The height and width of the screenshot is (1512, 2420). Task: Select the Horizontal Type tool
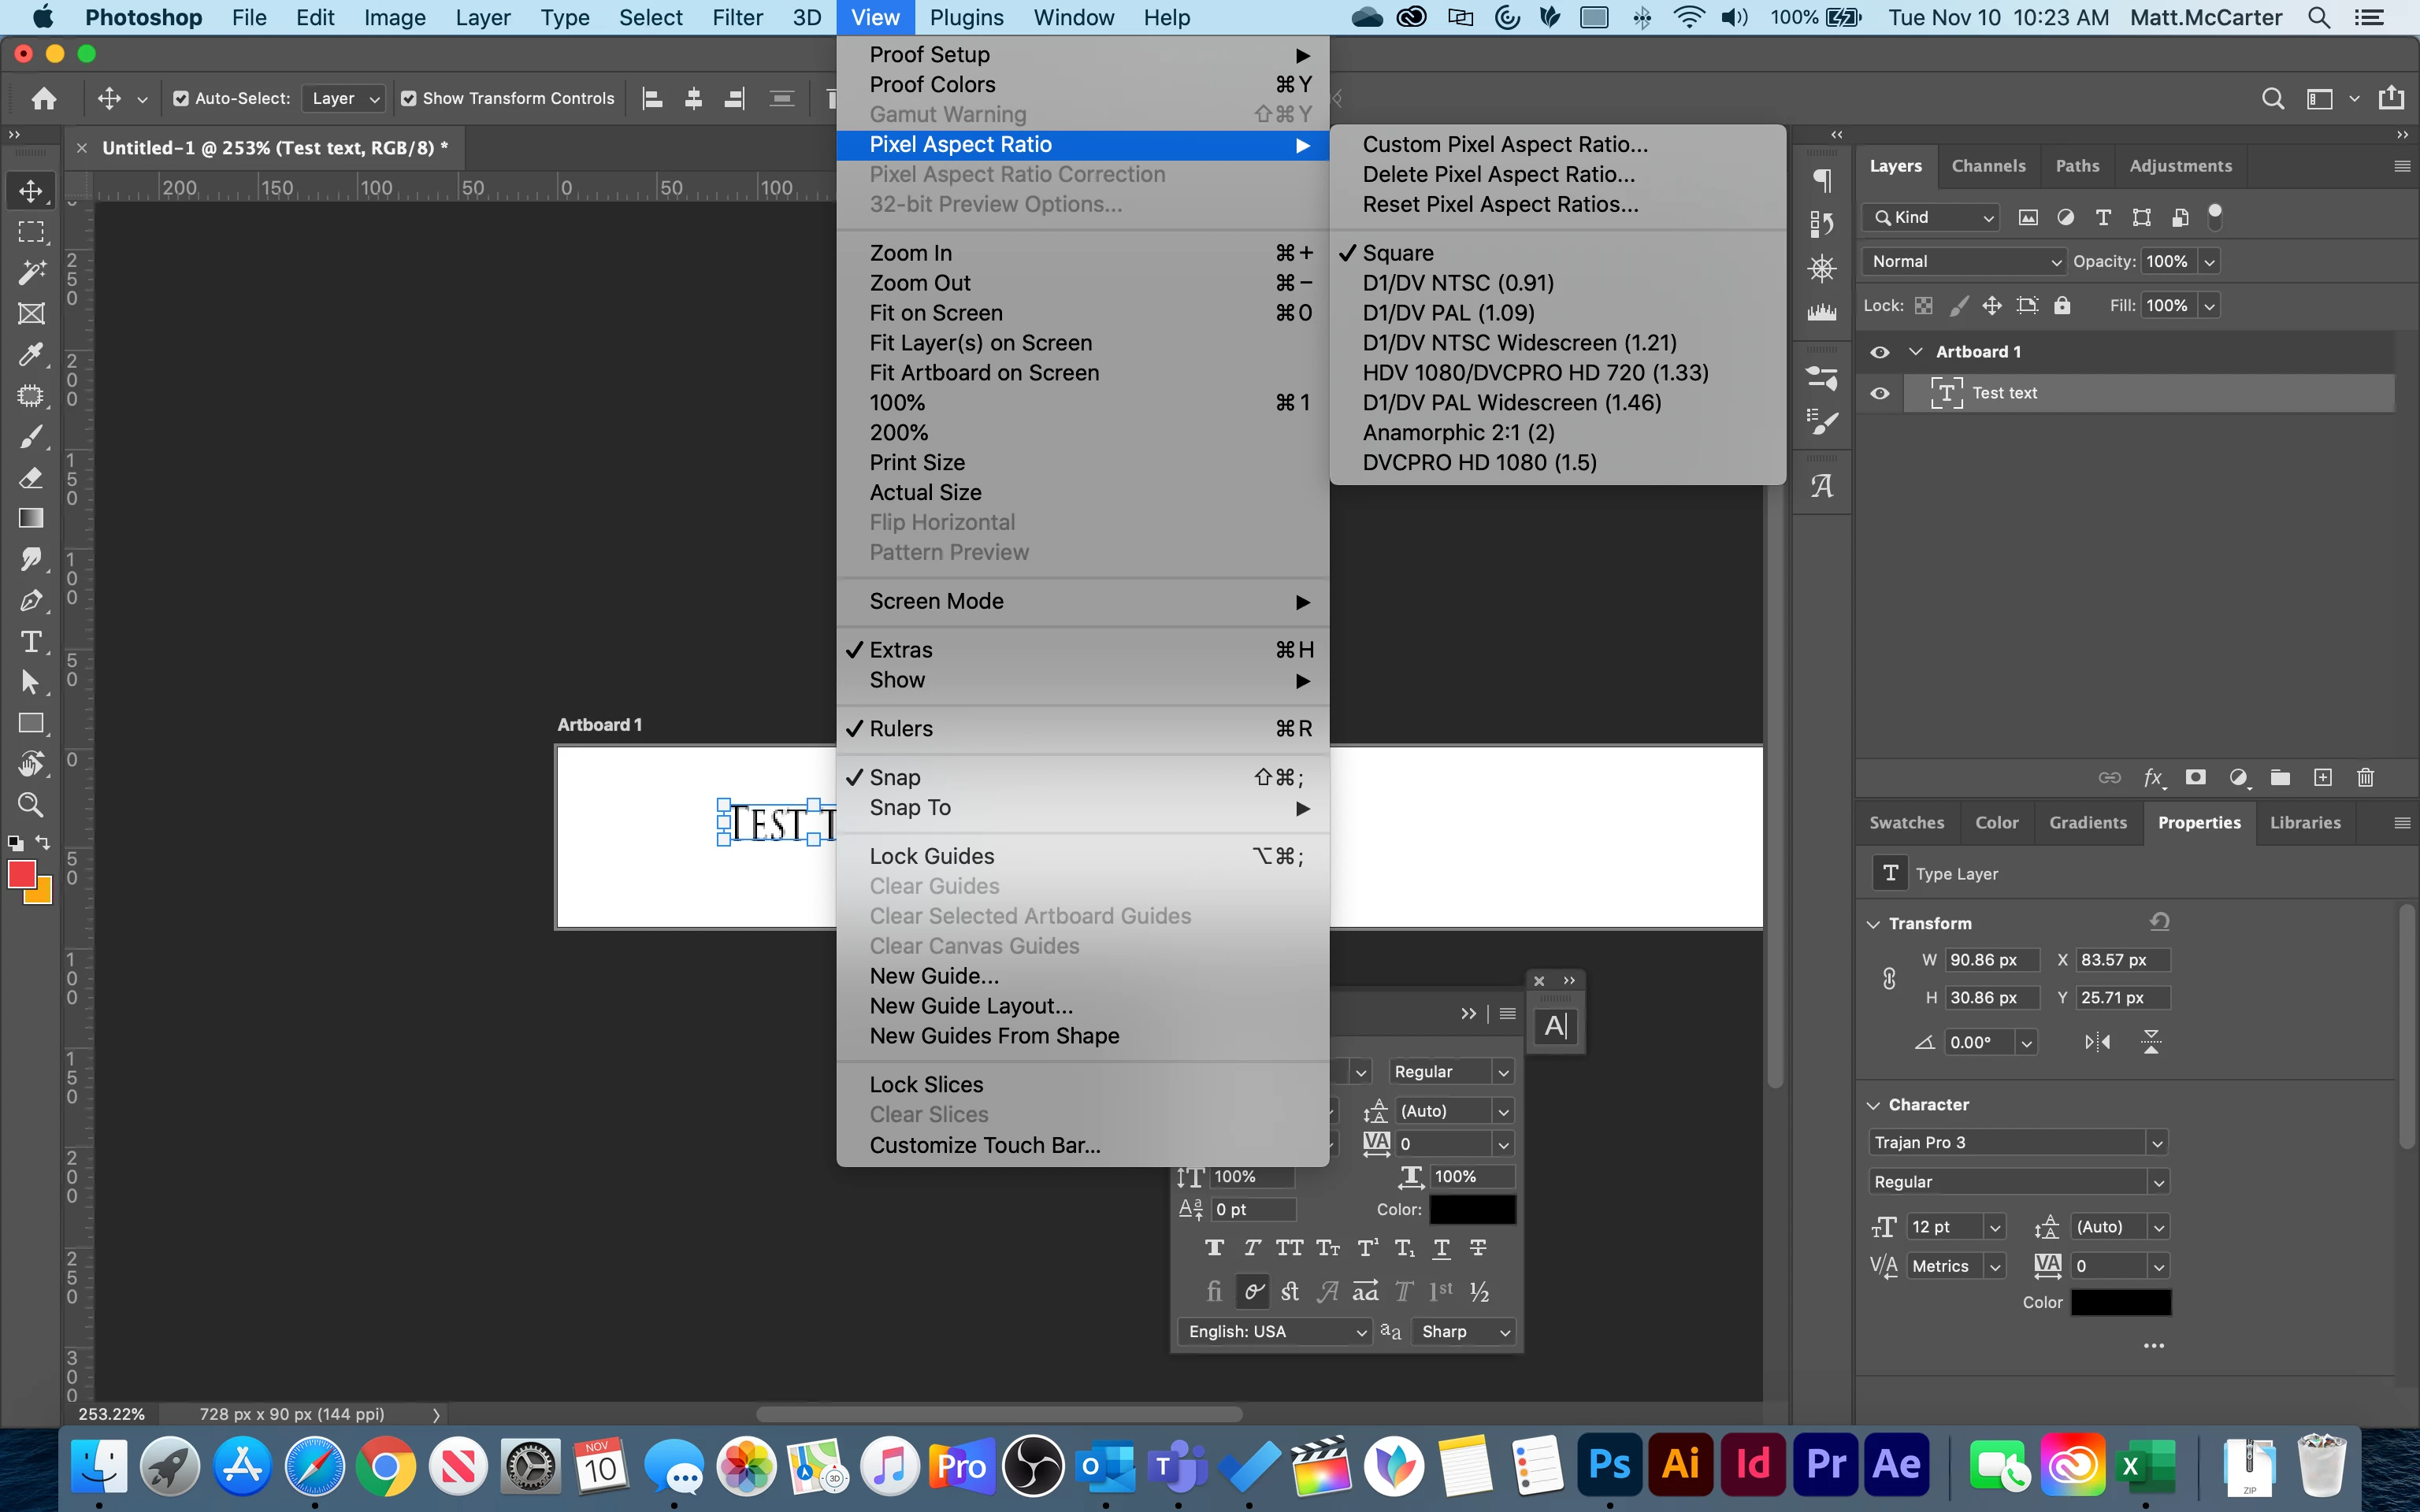(31, 642)
